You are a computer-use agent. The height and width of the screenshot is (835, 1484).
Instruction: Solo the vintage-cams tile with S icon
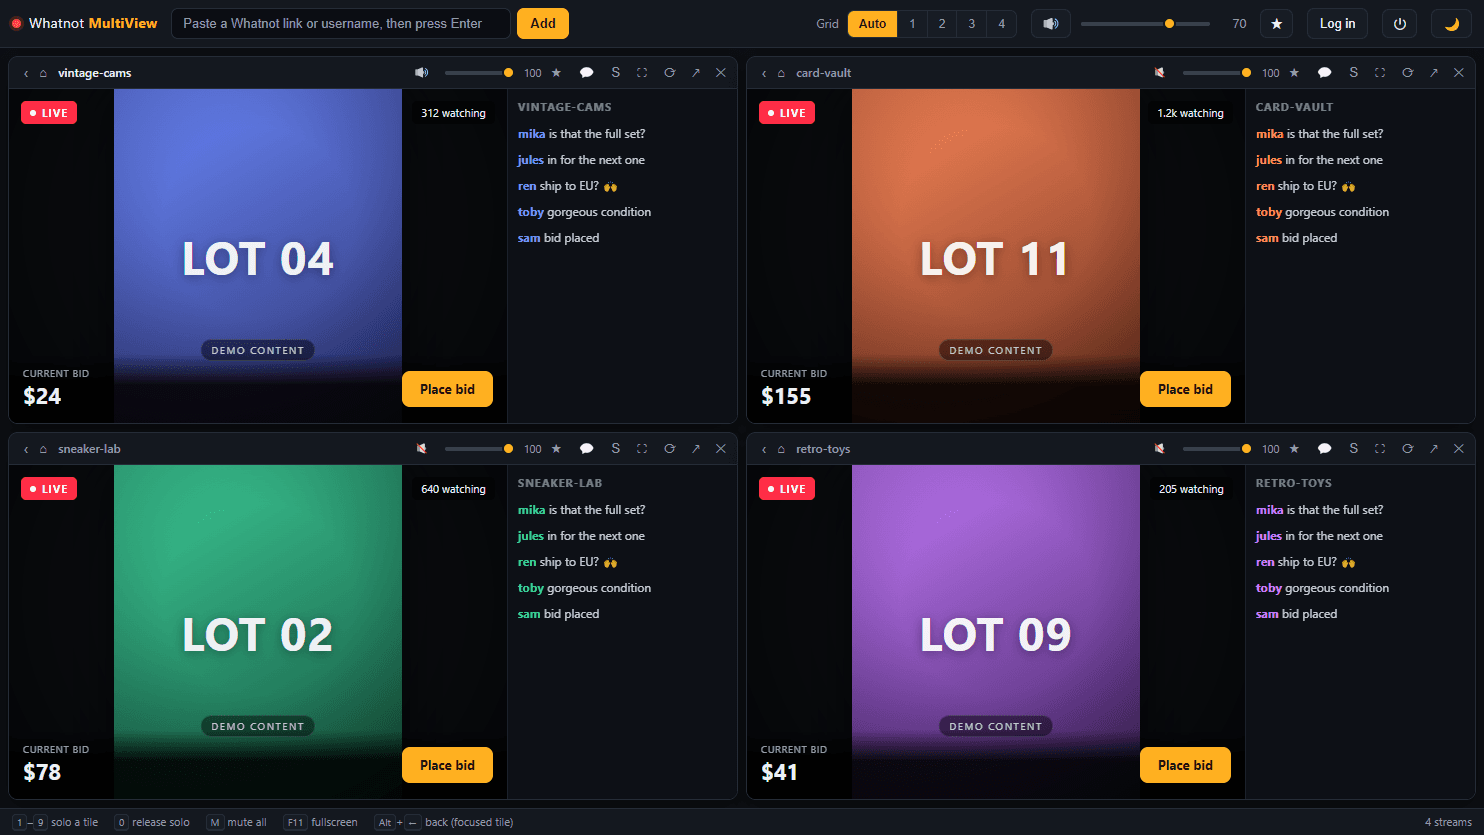pos(615,73)
